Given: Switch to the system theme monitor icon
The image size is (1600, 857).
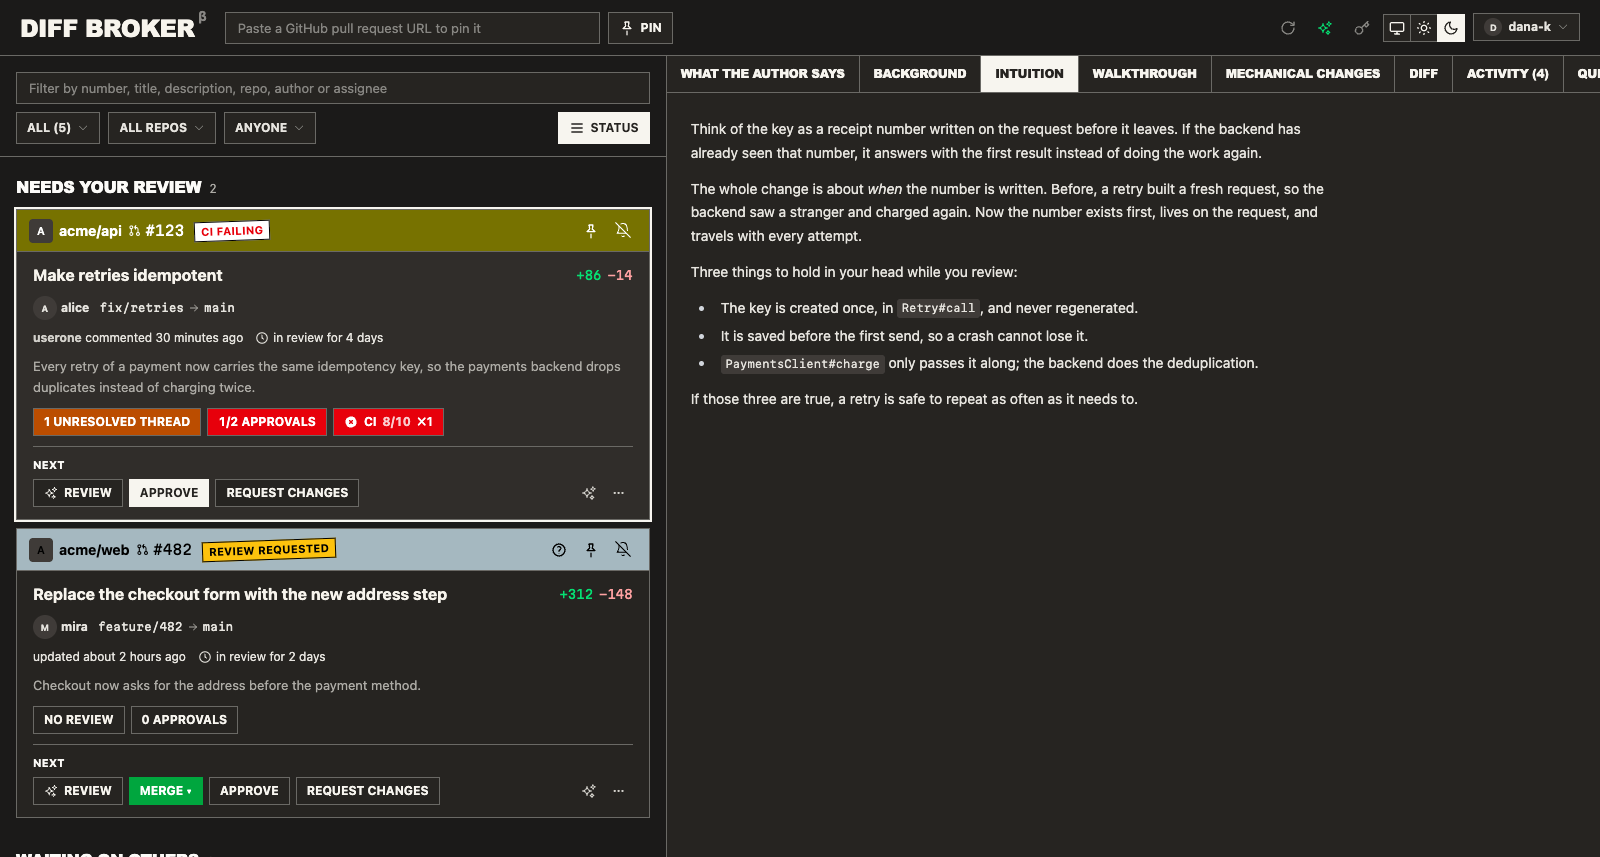Looking at the screenshot, I should 1397,28.
